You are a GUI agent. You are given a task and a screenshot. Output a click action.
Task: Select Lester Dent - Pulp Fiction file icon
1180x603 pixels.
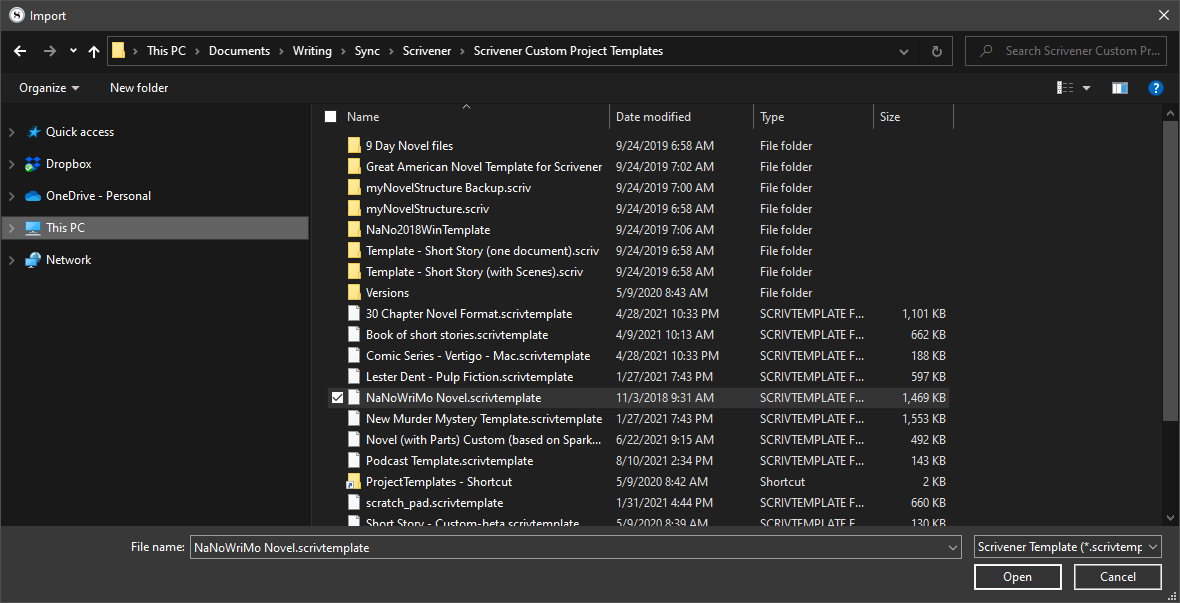click(x=354, y=376)
